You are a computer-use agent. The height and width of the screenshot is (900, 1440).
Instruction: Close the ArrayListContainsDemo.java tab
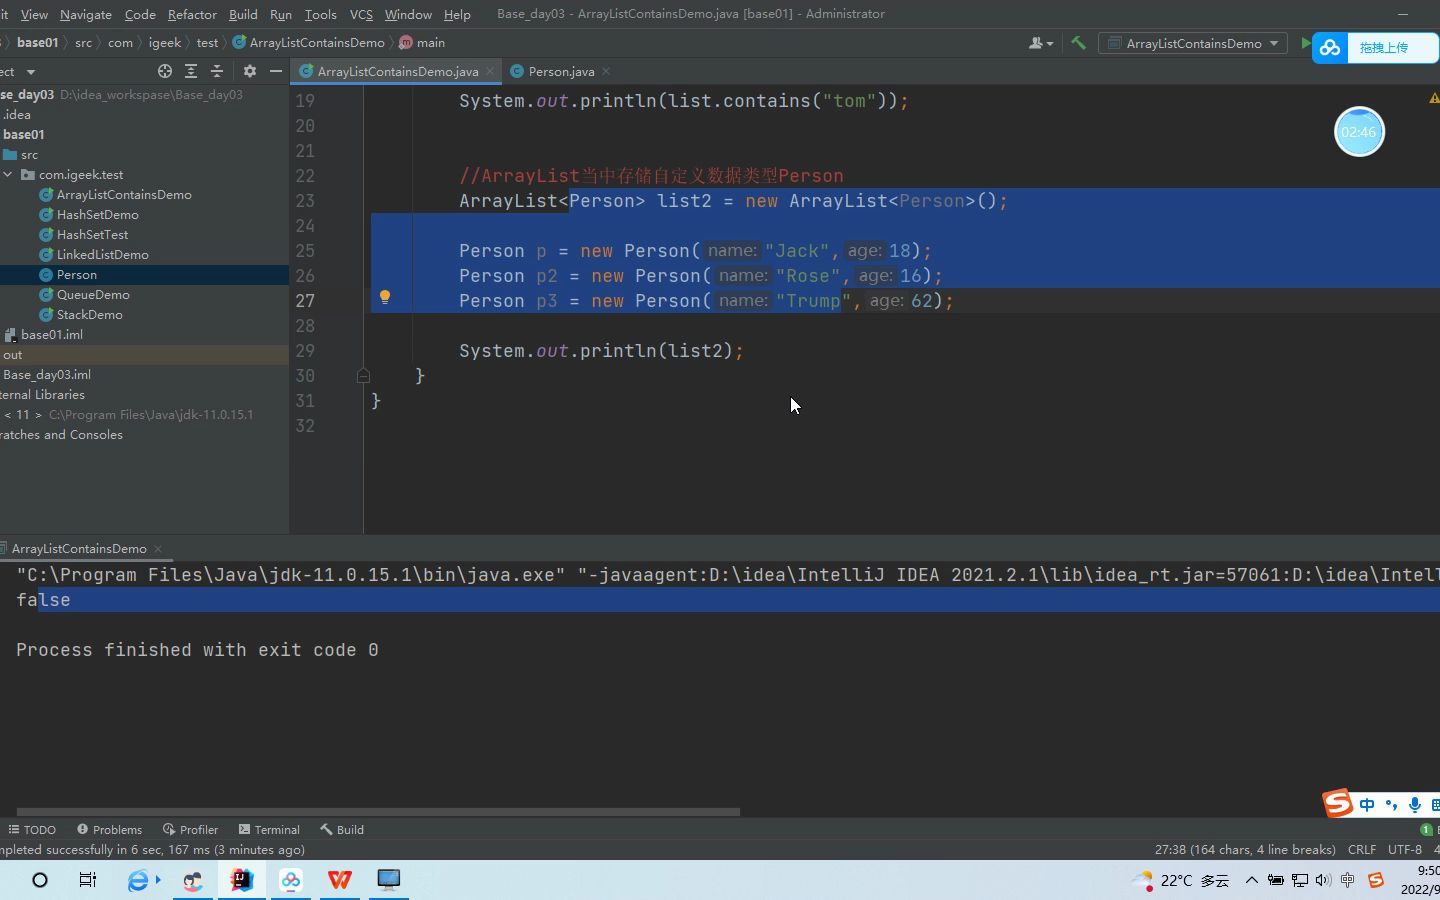pos(490,71)
